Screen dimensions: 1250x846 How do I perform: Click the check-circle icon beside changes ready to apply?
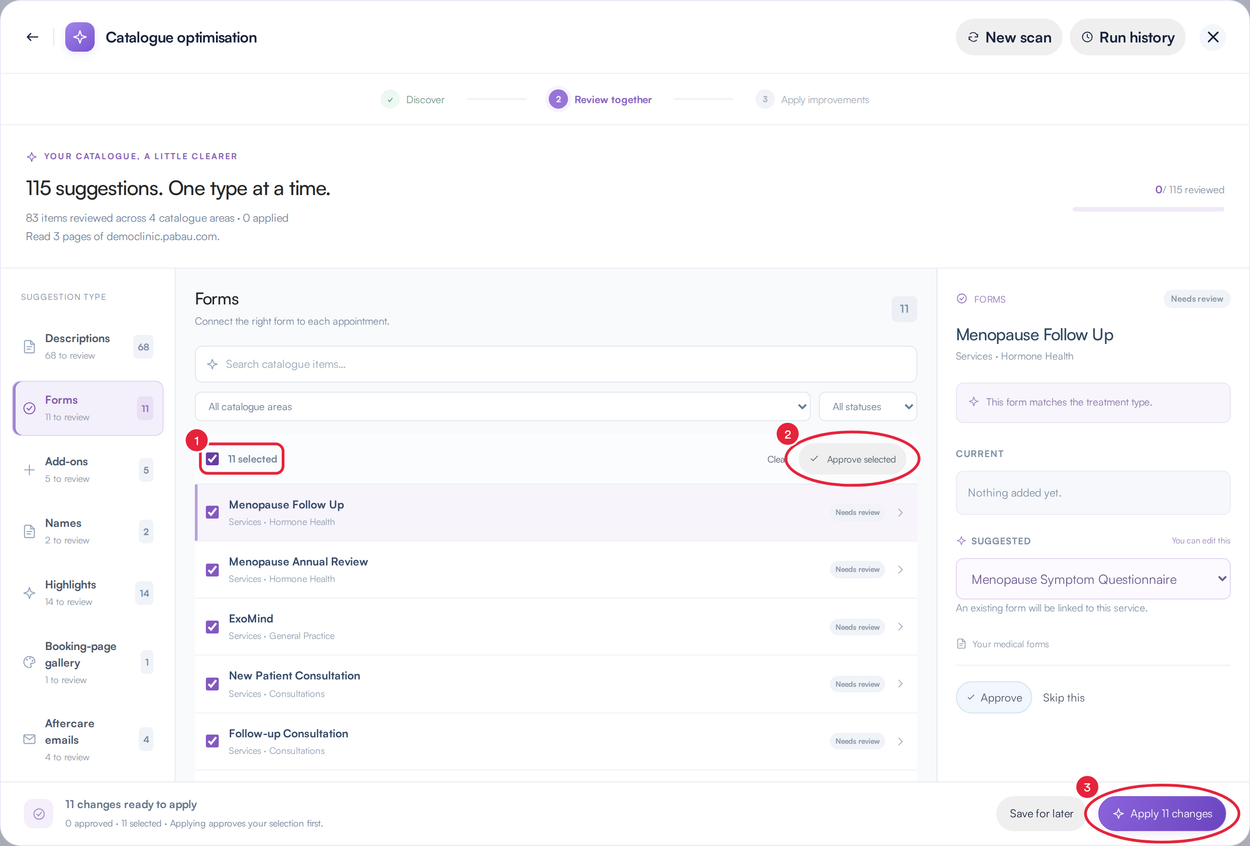coord(39,814)
